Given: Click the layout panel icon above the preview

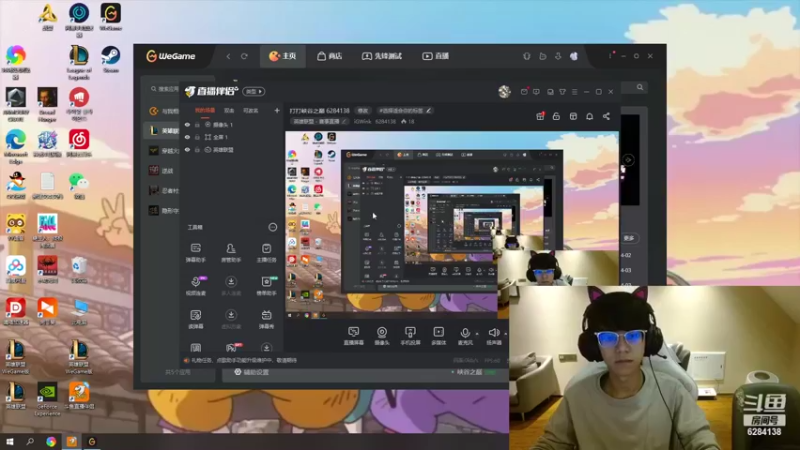Looking at the screenshot, I should pyautogui.click(x=573, y=116).
